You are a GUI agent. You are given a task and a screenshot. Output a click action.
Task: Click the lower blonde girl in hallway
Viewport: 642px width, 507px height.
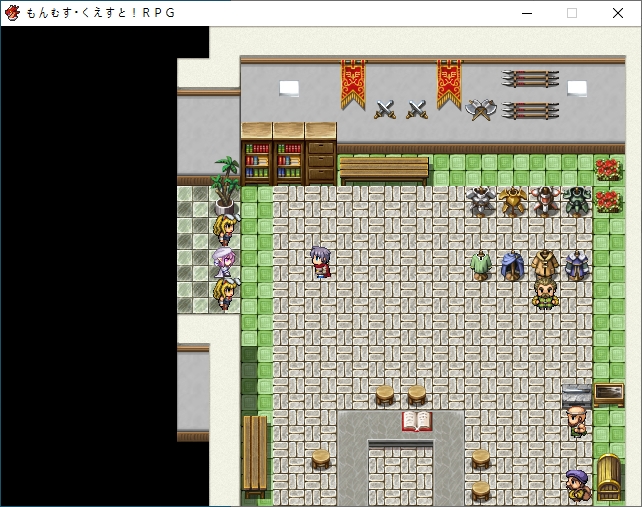(225, 294)
